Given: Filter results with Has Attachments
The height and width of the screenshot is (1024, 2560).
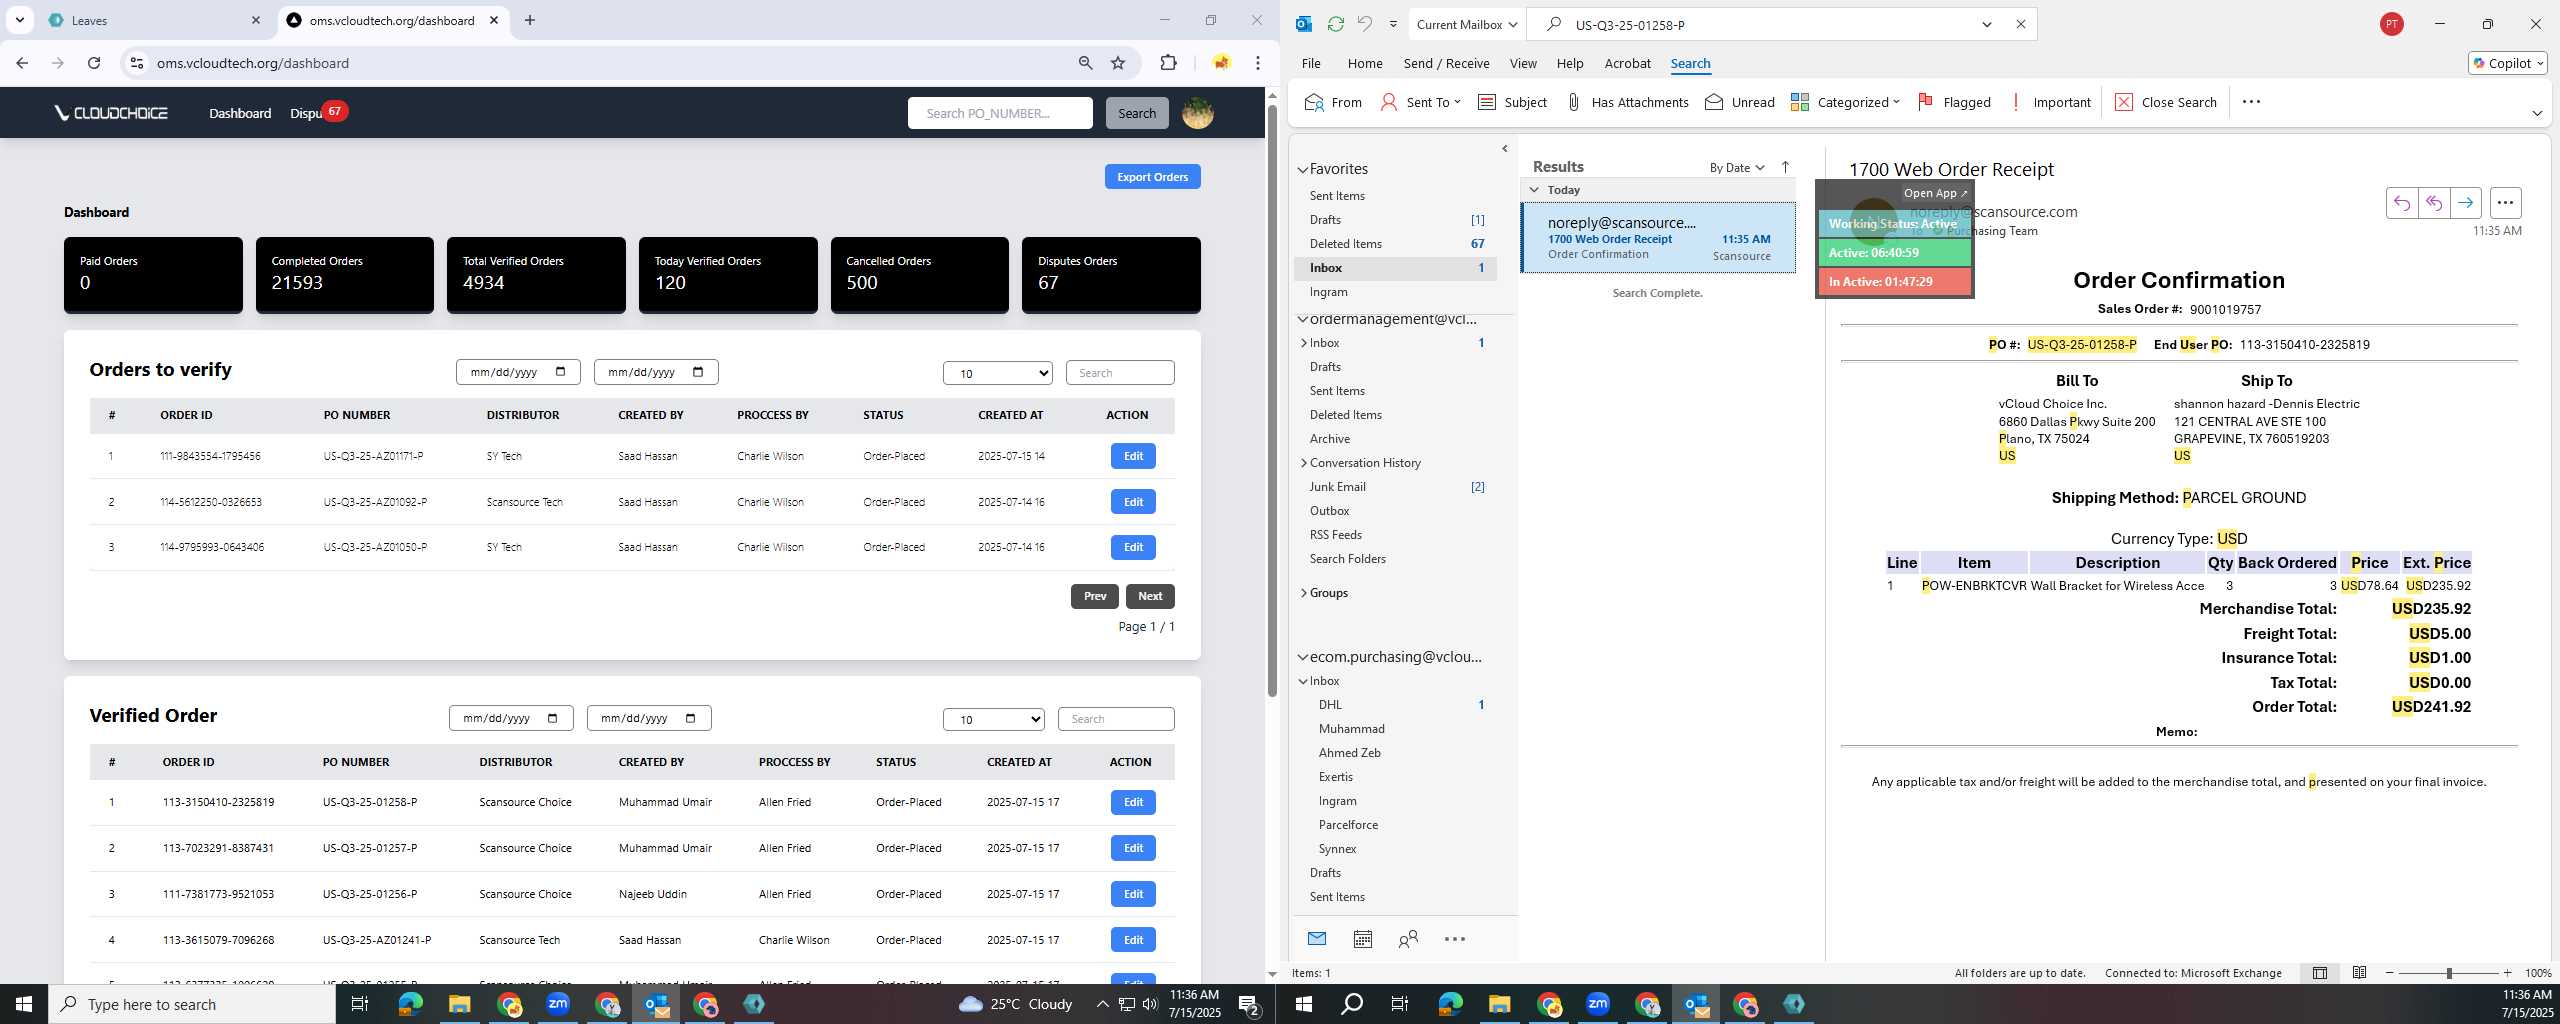Looking at the screenshot, I should pyautogui.click(x=1627, y=102).
